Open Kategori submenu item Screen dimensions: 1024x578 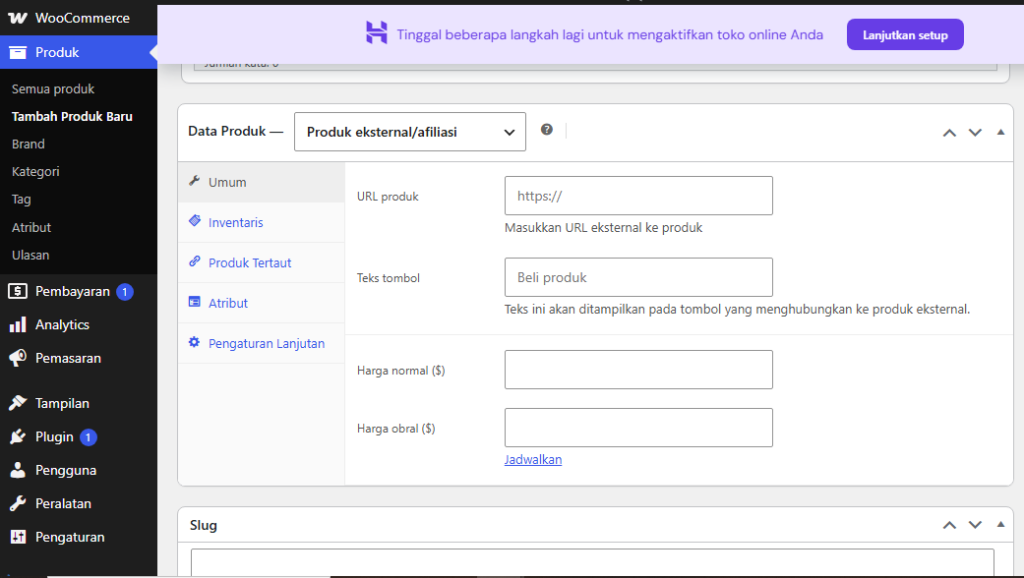pos(35,172)
